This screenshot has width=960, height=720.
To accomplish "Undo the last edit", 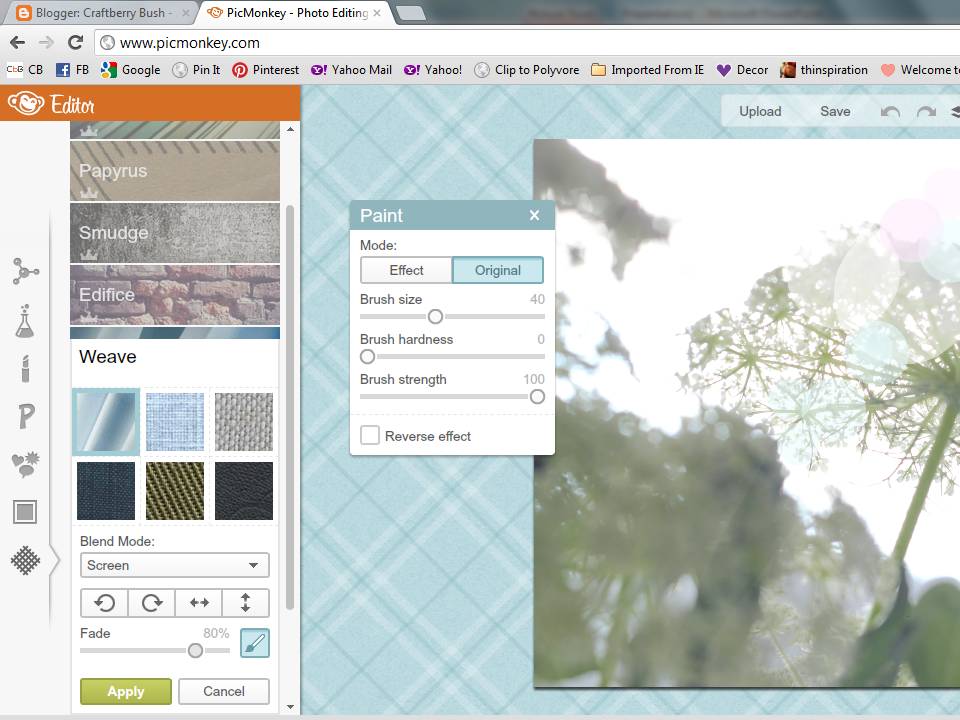I will coord(890,111).
